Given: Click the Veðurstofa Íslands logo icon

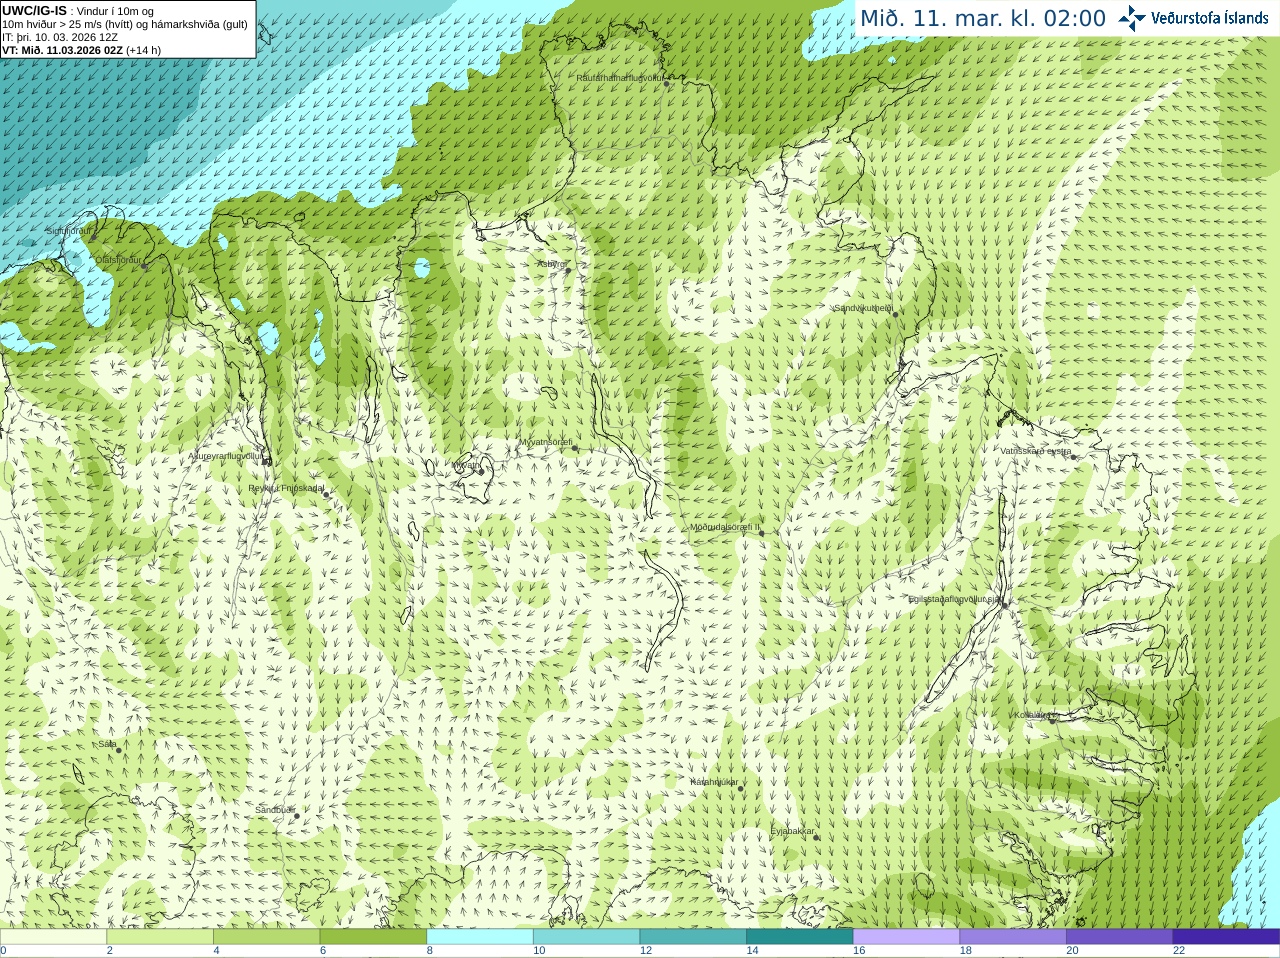Looking at the screenshot, I should coord(1131,18).
